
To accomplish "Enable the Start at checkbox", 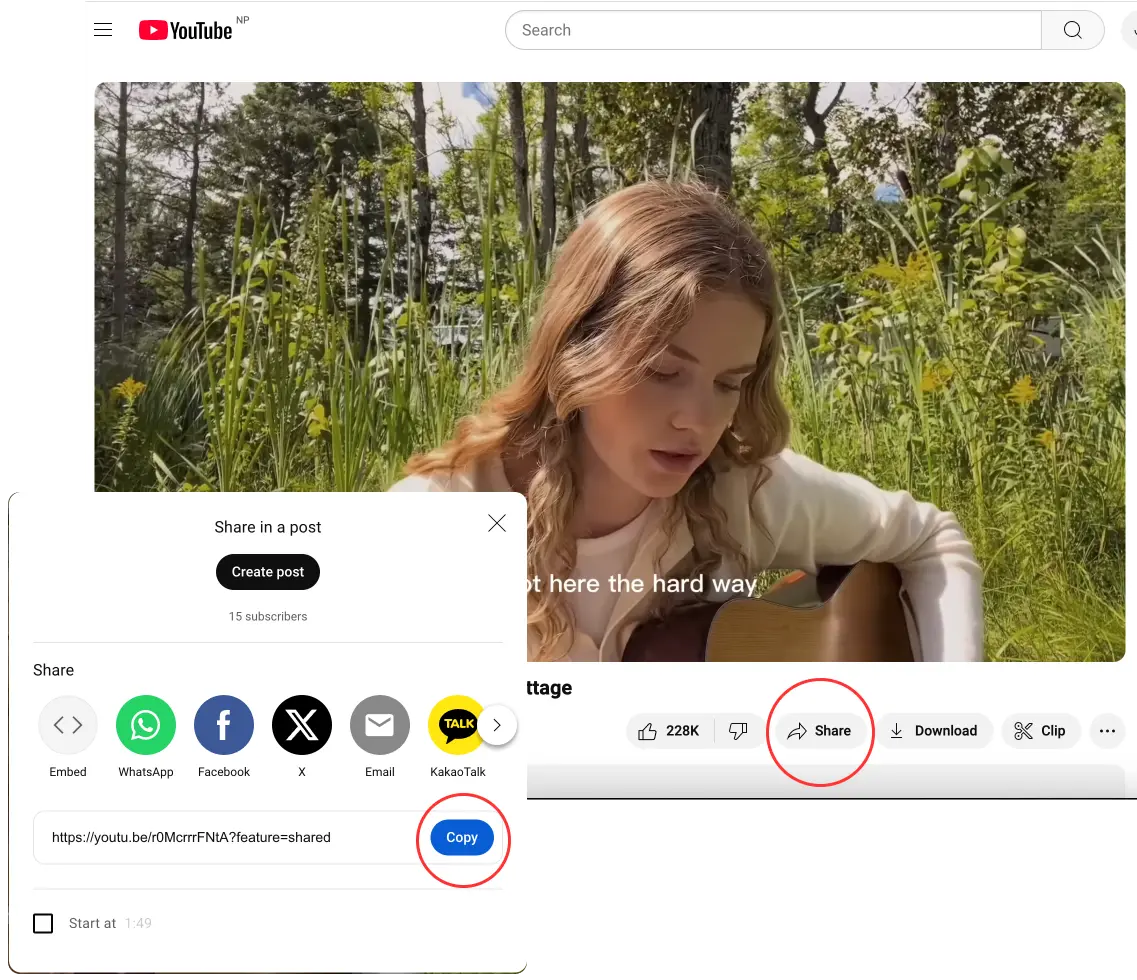I will pyautogui.click(x=43, y=923).
